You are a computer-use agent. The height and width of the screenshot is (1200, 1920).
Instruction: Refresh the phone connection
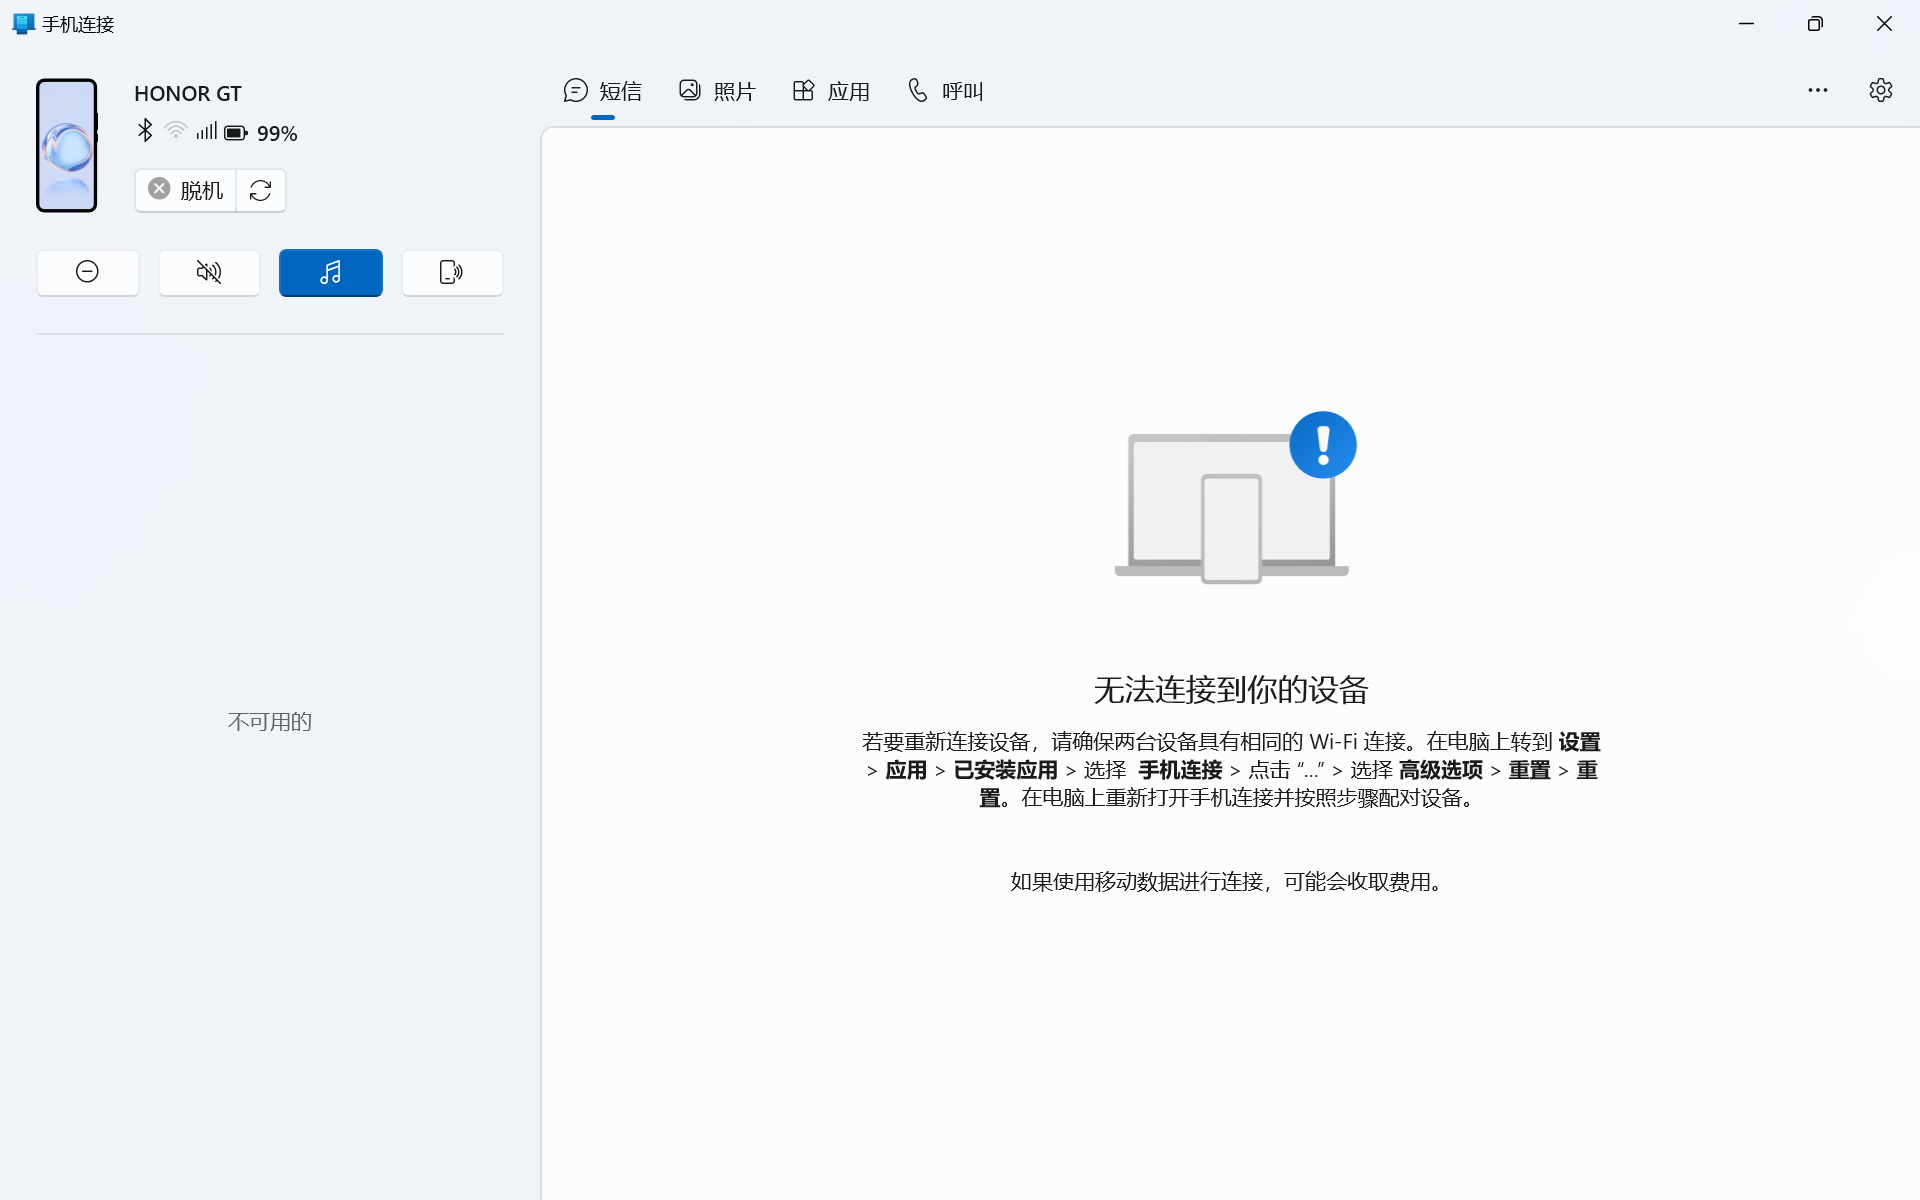[x=261, y=190]
